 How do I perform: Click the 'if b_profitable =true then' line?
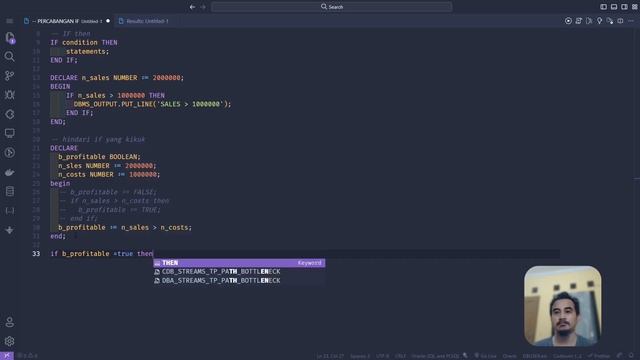click(x=102, y=254)
